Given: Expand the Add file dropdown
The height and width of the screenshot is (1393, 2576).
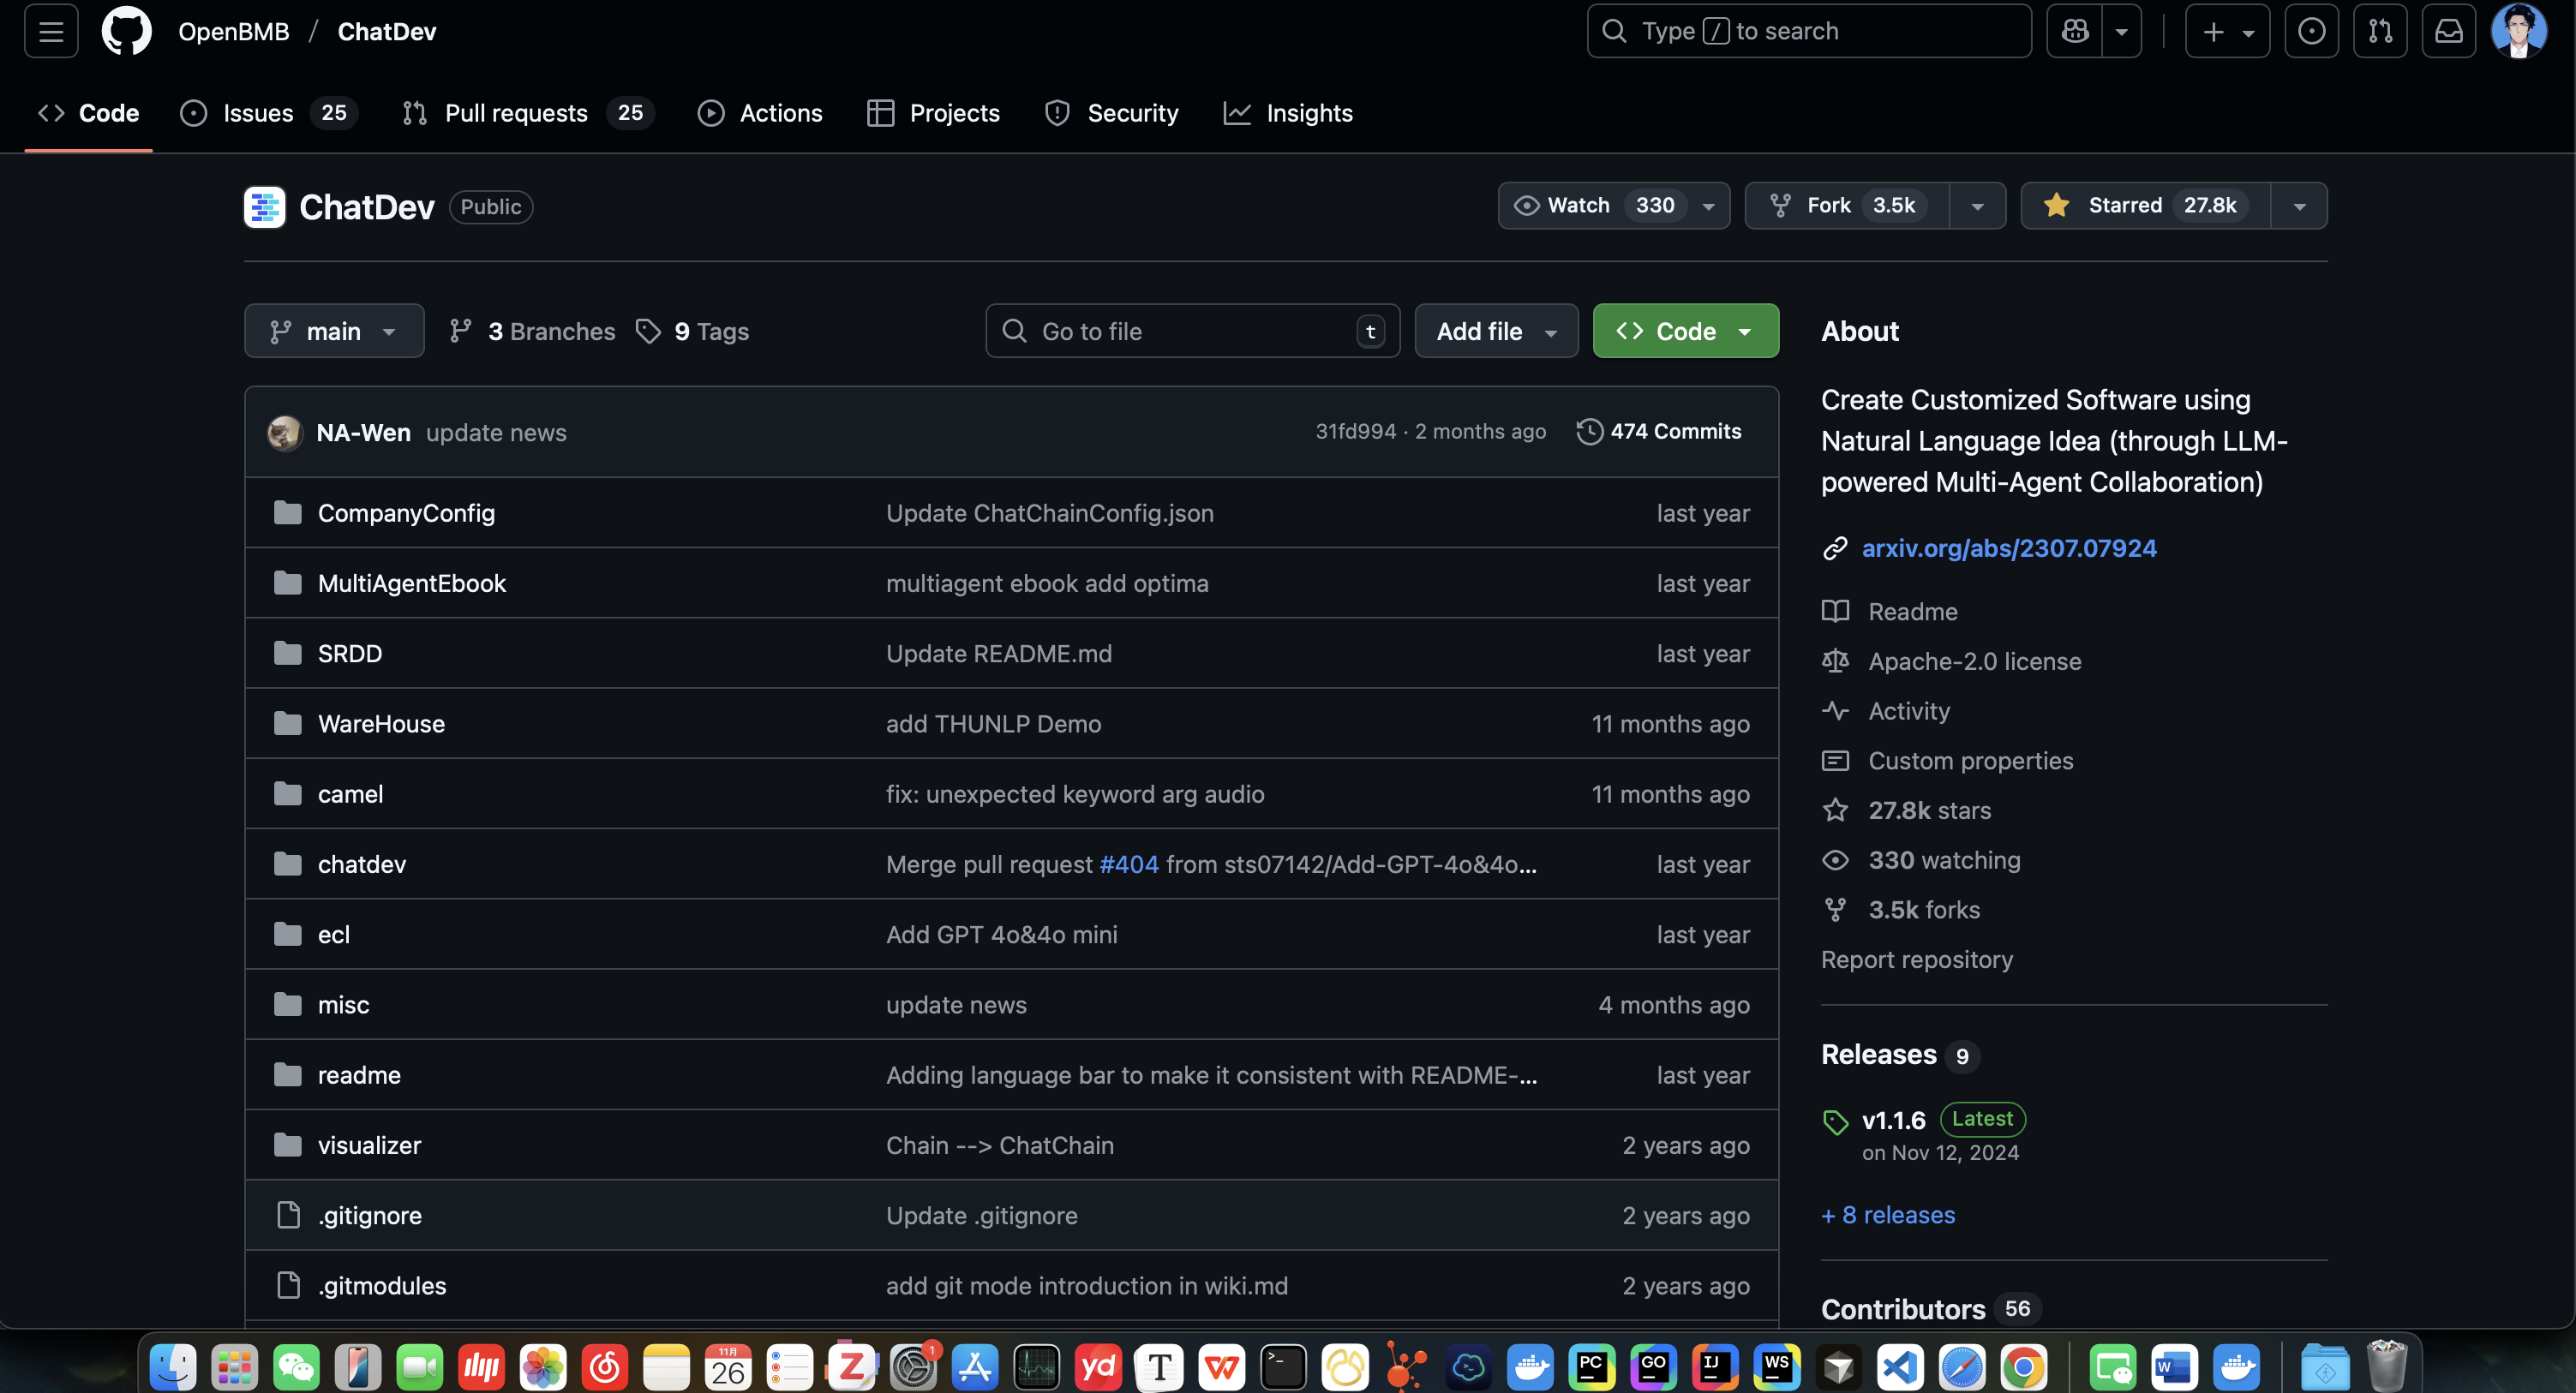Looking at the screenshot, I should point(1496,331).
